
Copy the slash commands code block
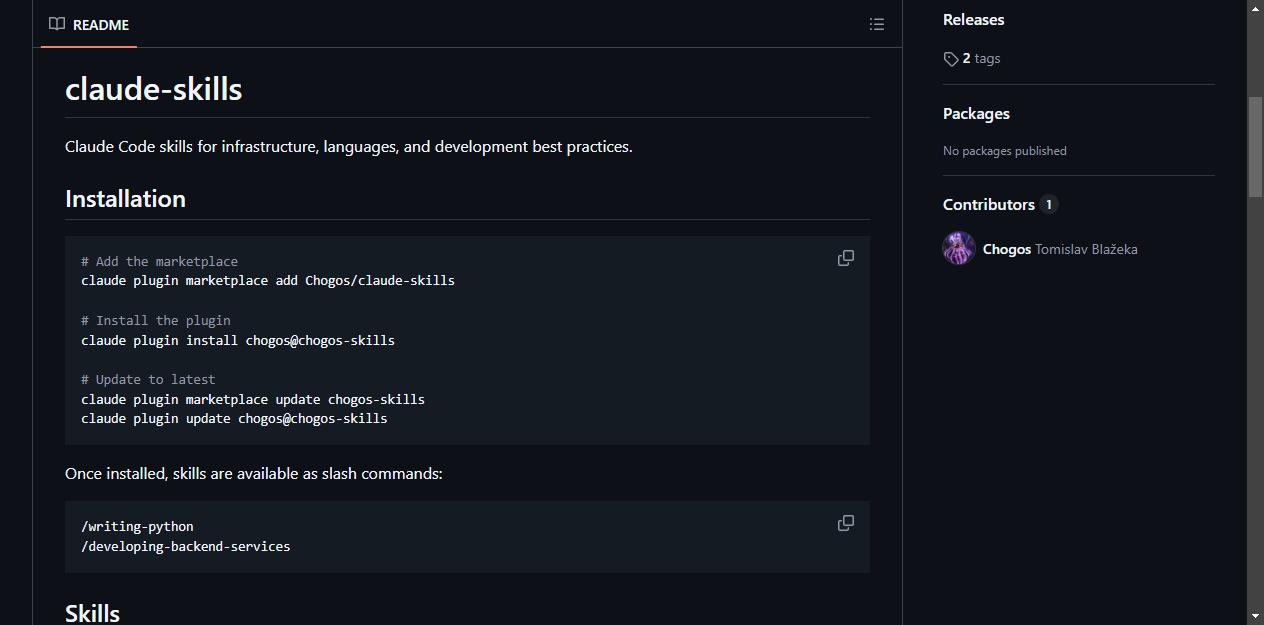846,523
